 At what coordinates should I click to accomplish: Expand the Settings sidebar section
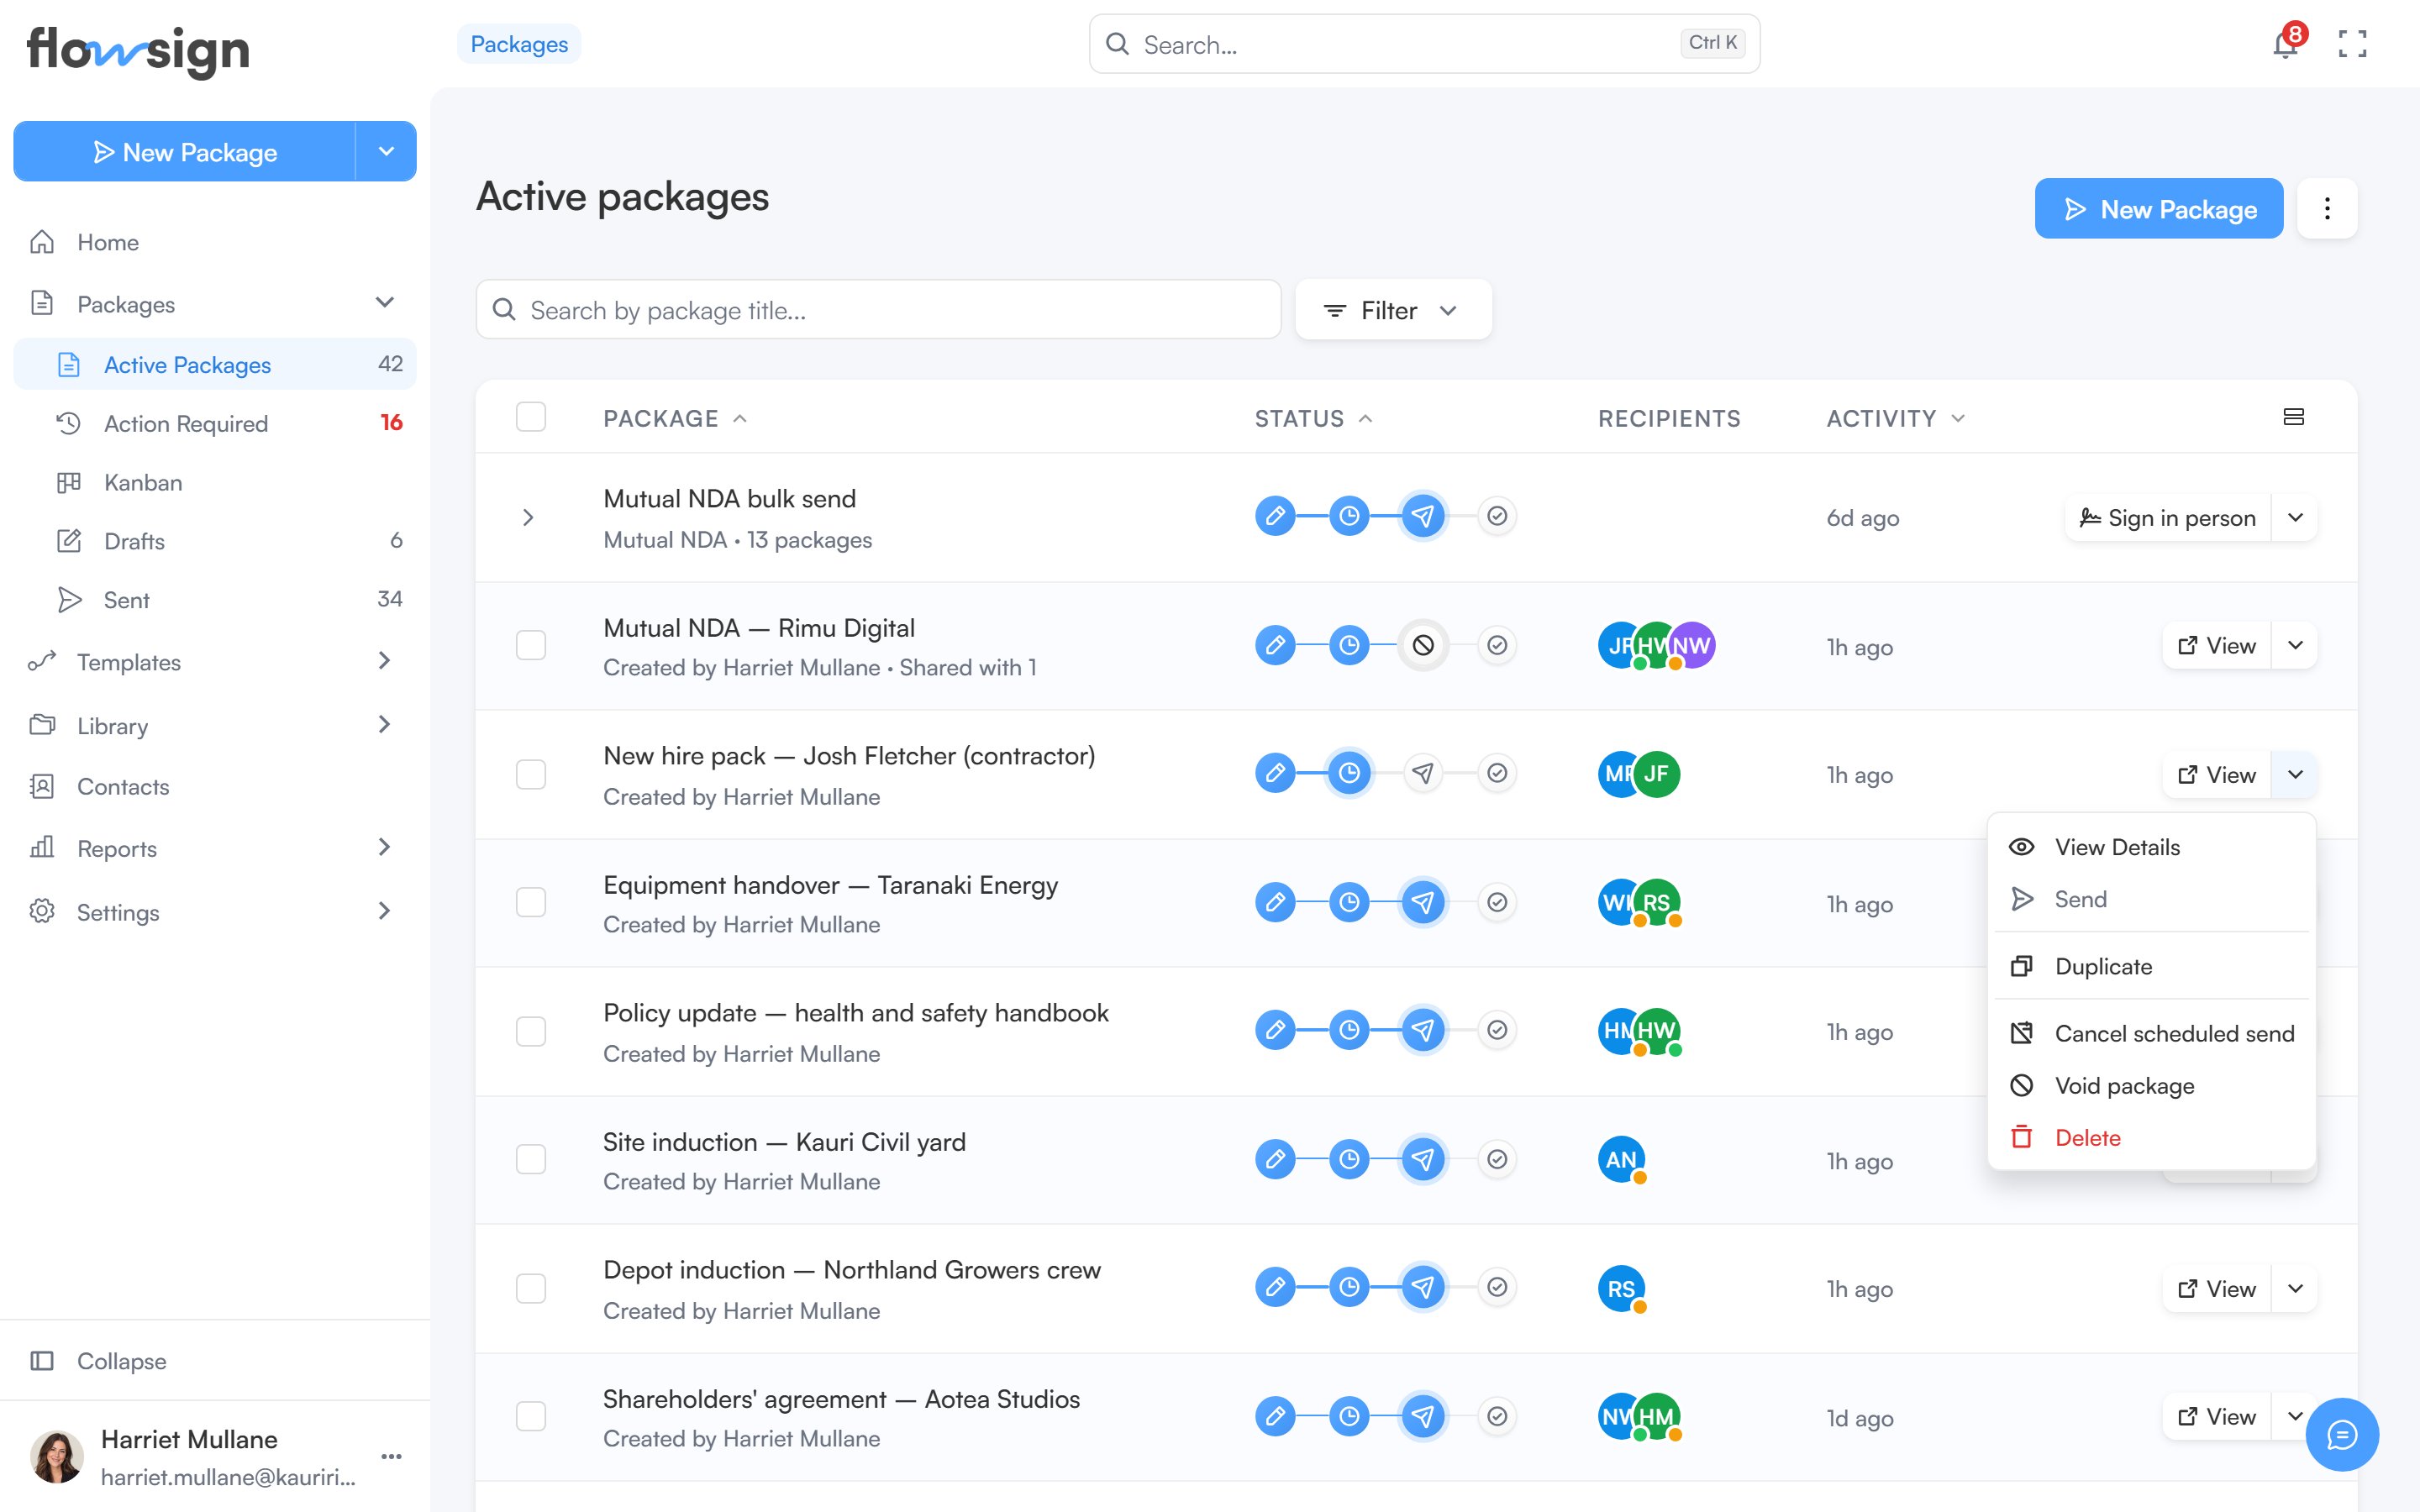tap(385, 911)
